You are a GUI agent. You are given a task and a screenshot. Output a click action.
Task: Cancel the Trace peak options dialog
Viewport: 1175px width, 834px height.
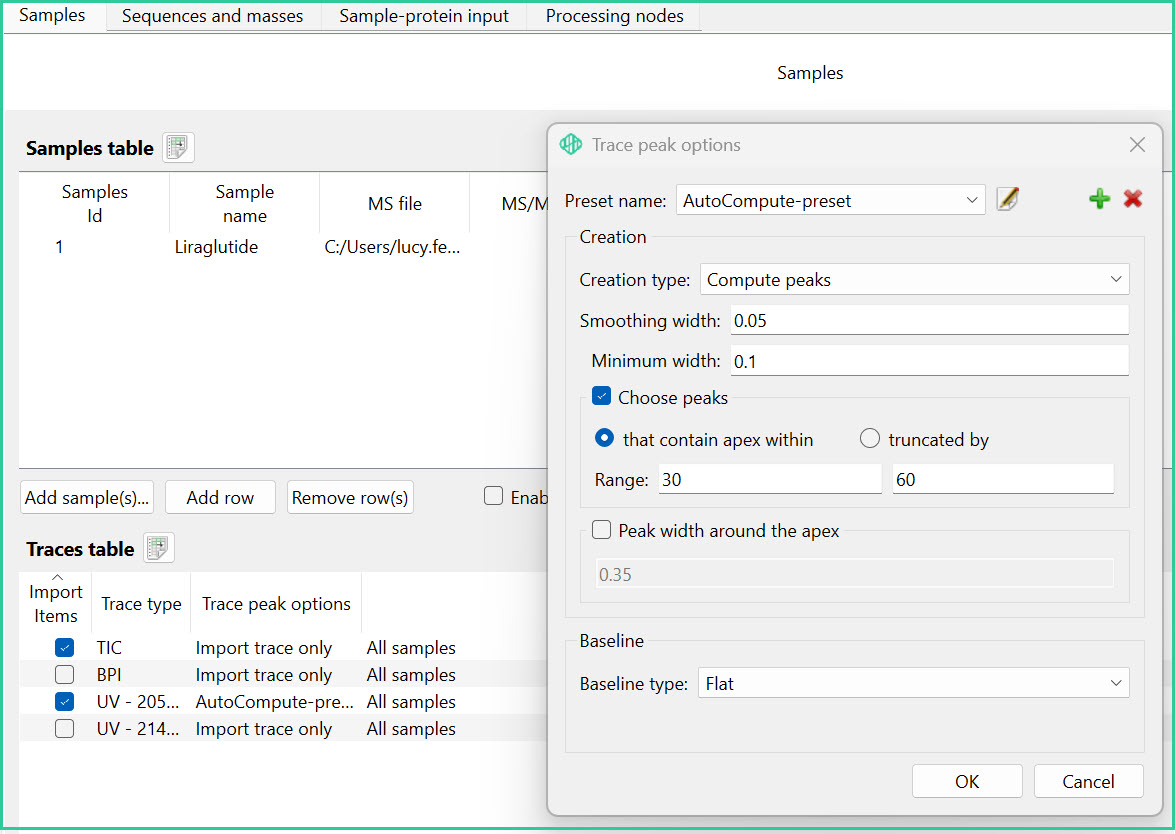(x=1088, y=782)
